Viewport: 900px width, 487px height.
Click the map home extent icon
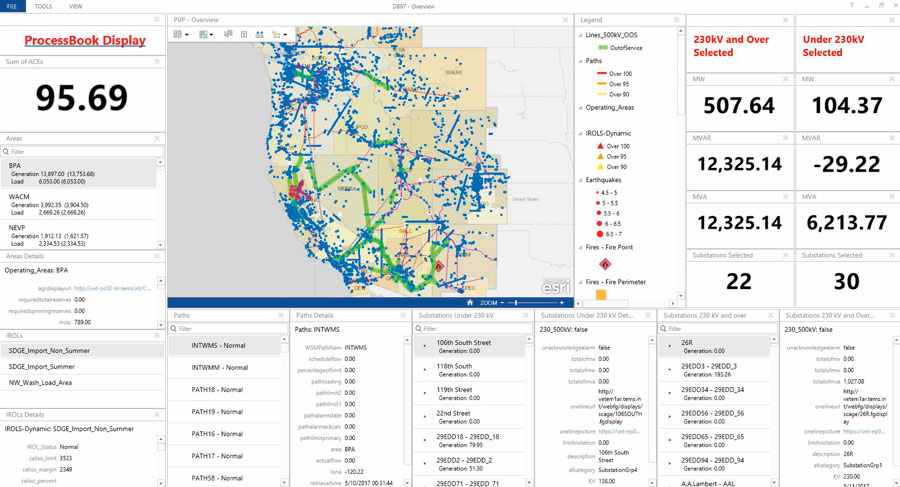click(470, 303)
